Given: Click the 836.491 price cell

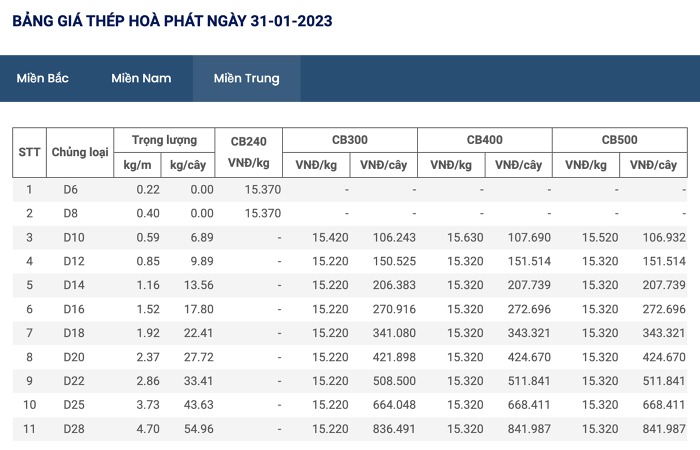Looking at the screenshot, I should [x=395, y=429].
